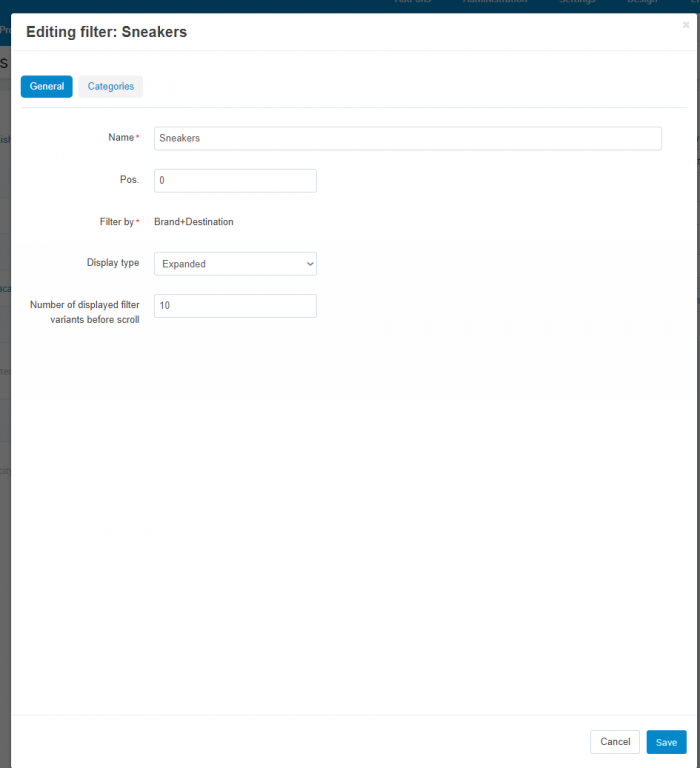Edit the filter variants count field showing 10
The height and width of the screenshot is (768, 700).
click(x=235, y=306)
